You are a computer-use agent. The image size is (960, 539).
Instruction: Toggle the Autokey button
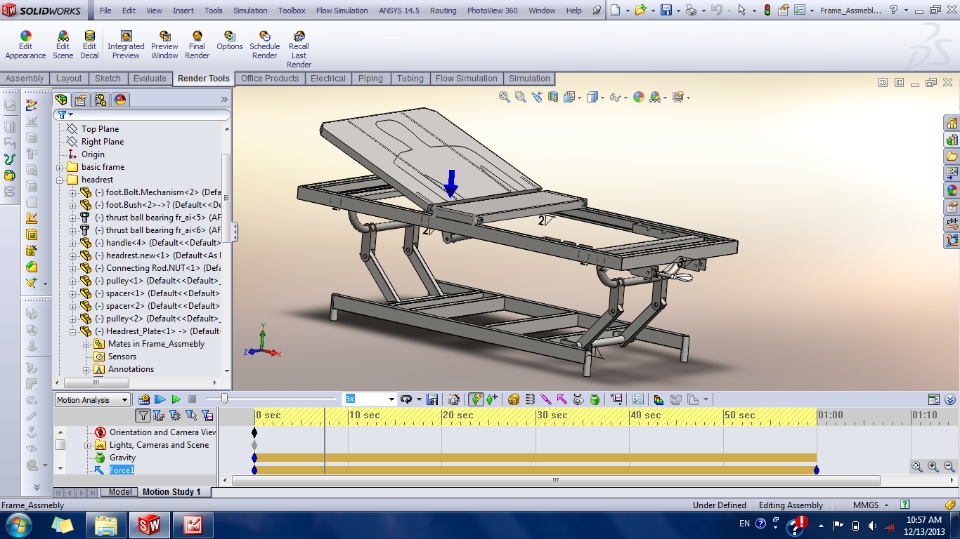476,399
